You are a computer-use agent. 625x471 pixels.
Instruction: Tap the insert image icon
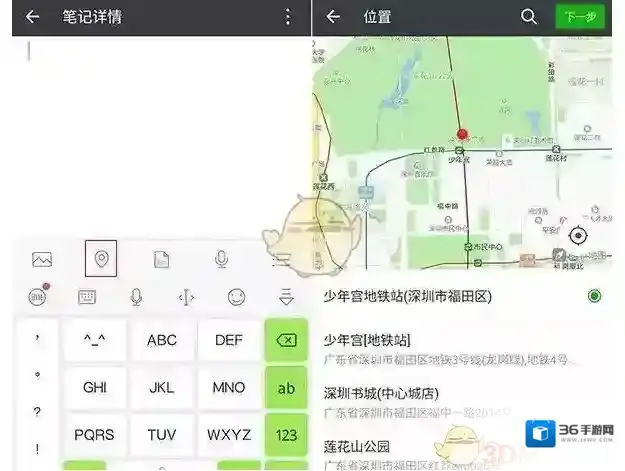pyautogui.click(x=42, y=259)
